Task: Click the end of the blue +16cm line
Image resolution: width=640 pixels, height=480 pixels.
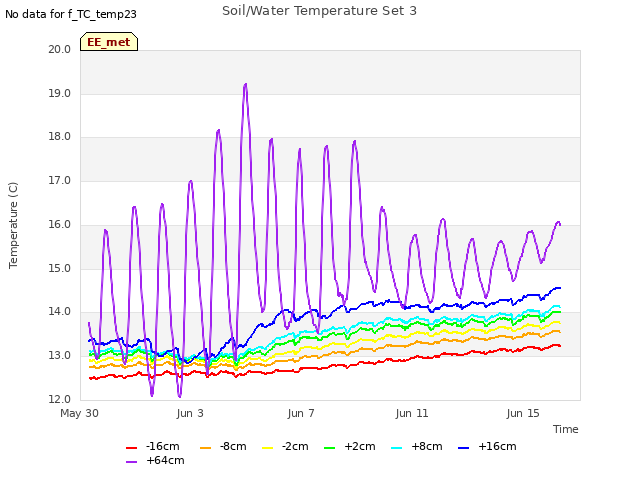Action: pyautogui.click(x=560, y=288)
